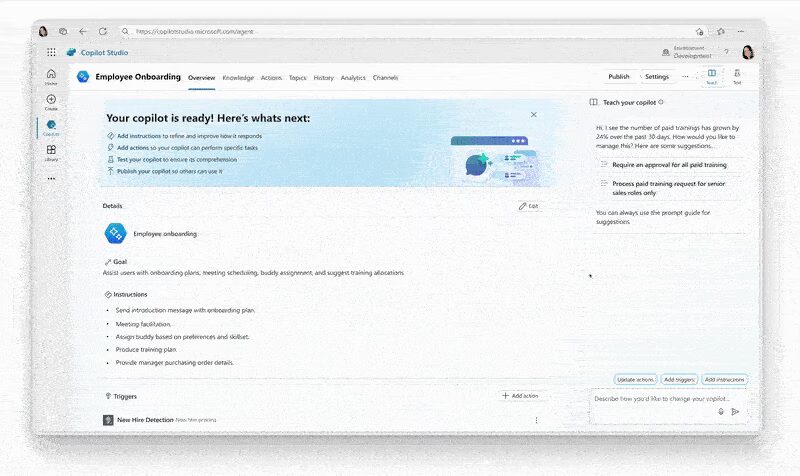Click the Publish button
Screen dimensions: 800x476
pyautogui.click(x=619, y=76)
